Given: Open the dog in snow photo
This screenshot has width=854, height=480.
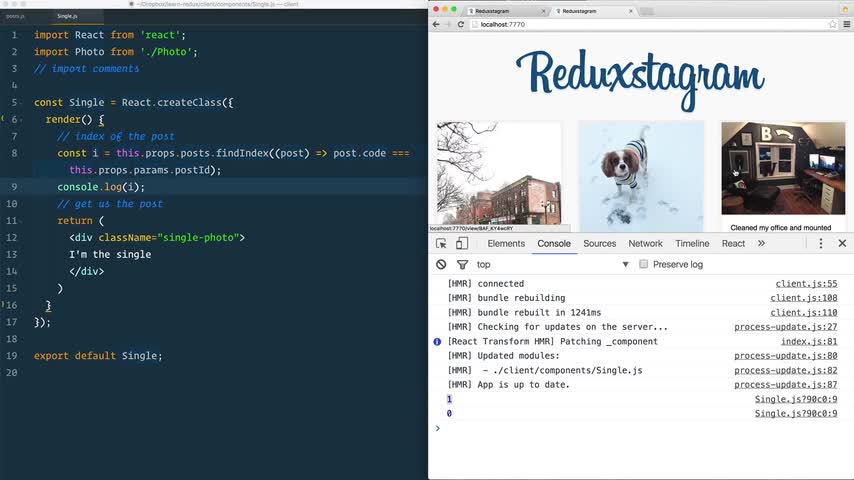Looking at the screenshot, I should pos(641,176).
